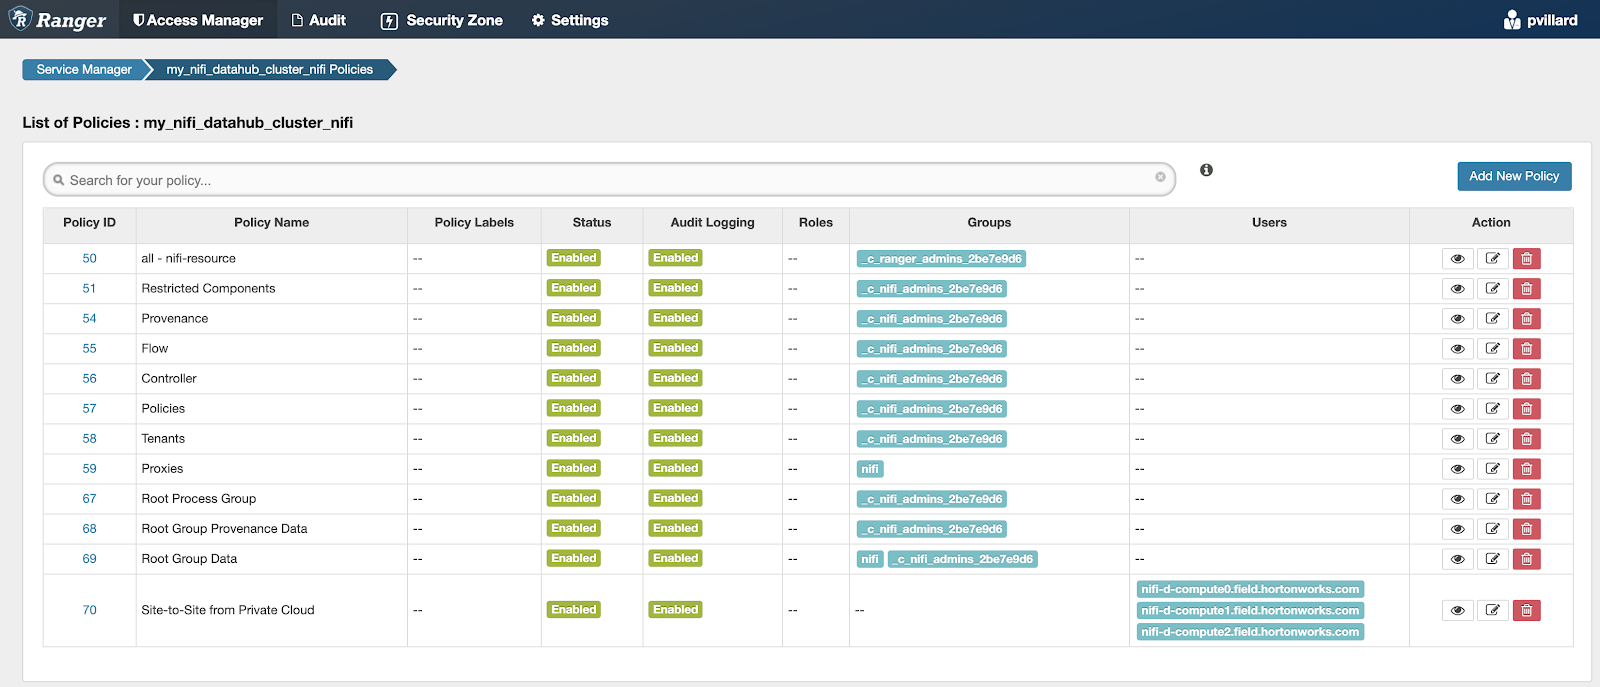View the Proxies policy with eye icon

tap(1457, 469)
